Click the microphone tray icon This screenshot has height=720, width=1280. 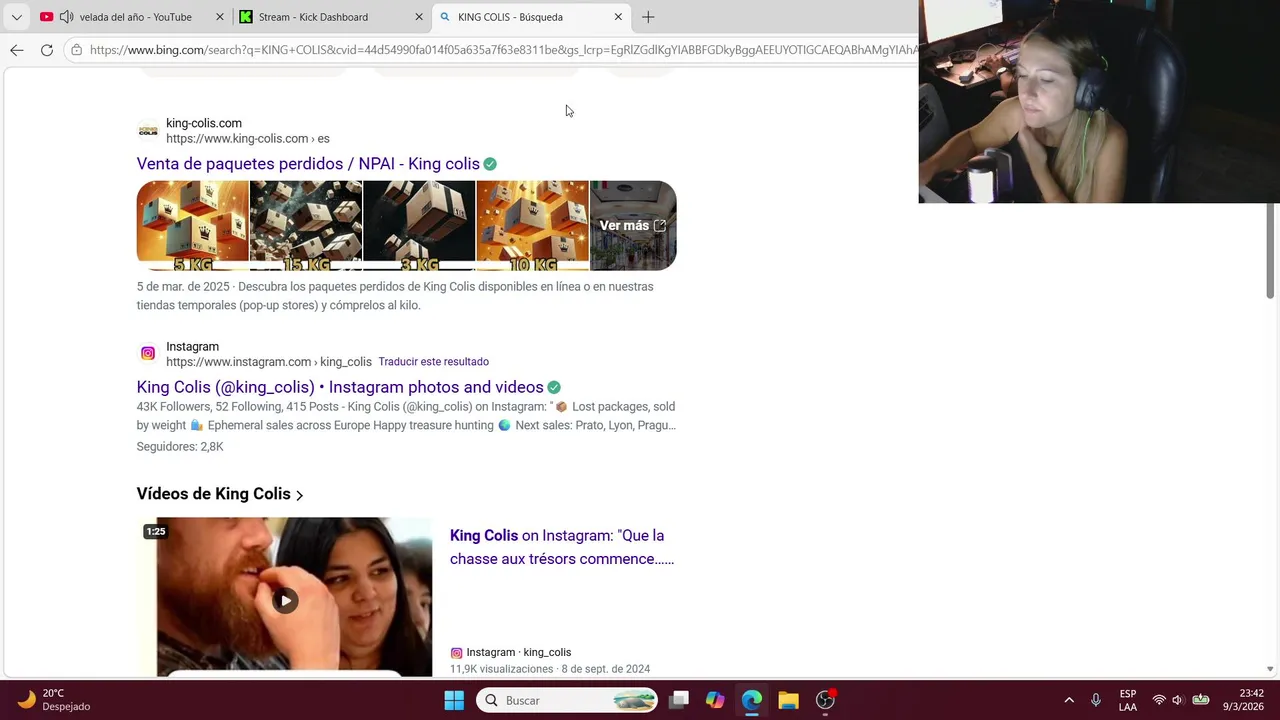1096,700
